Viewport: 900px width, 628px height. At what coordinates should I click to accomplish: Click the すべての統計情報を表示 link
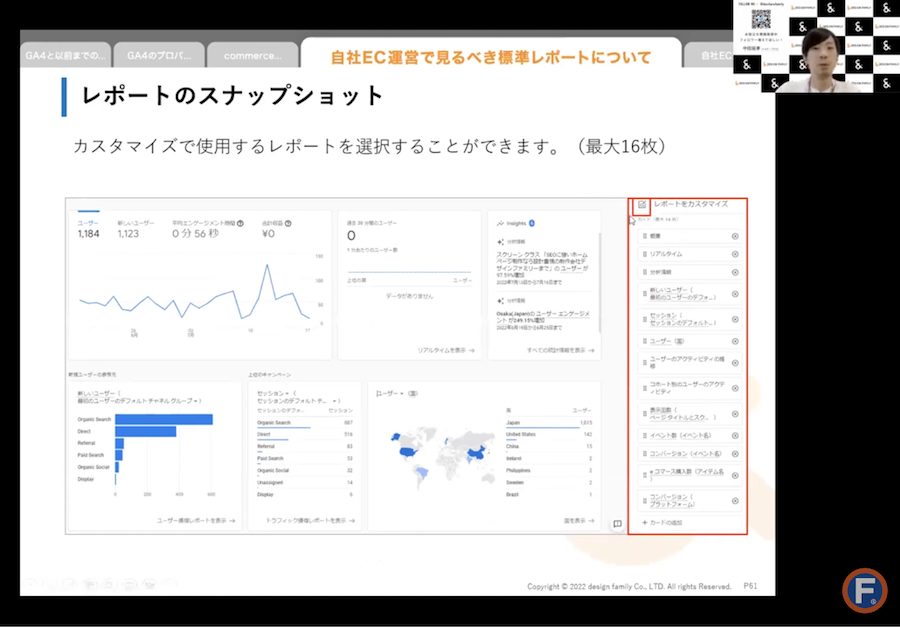(561, 350)
